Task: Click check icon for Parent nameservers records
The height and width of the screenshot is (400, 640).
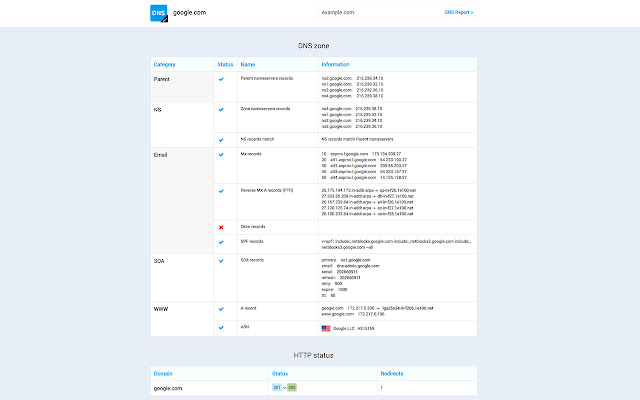Action: pyautogui.click(x=221, y=79)
